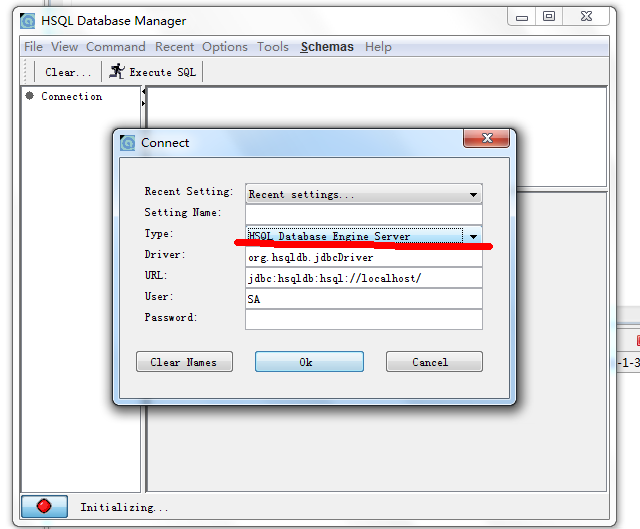Click the URL field jdbc:hsqldb:hsql://localhost/

pos(364,278)
